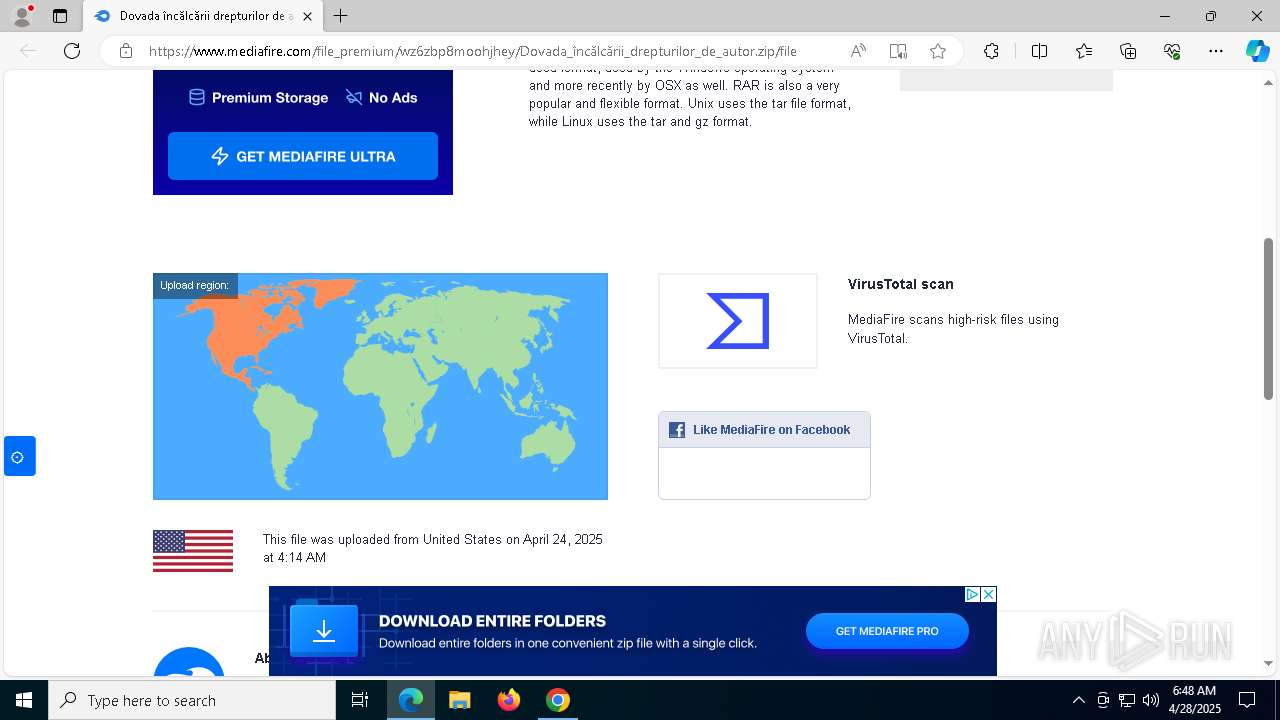Open the clock and date flyout
Image resolution: width=1280 pixels, height=720 pixels.
point(1195,700)
